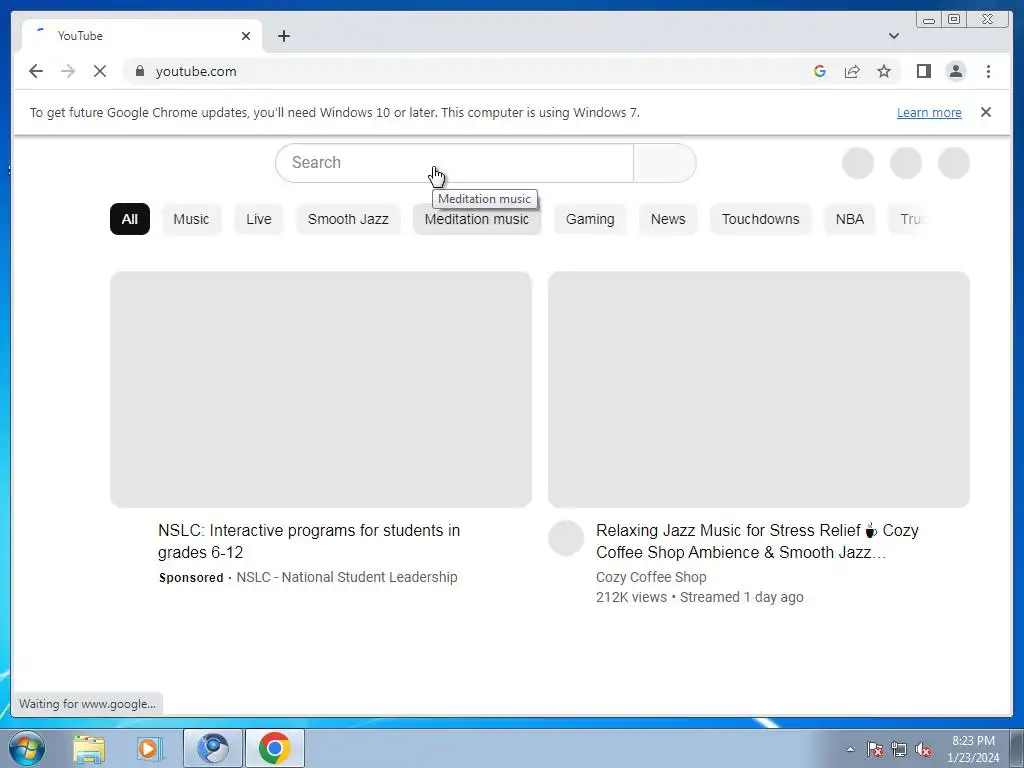Open Windows Explorer from the taskbar
Viewport: 1024px width, 768px height.
click(89, 748)
